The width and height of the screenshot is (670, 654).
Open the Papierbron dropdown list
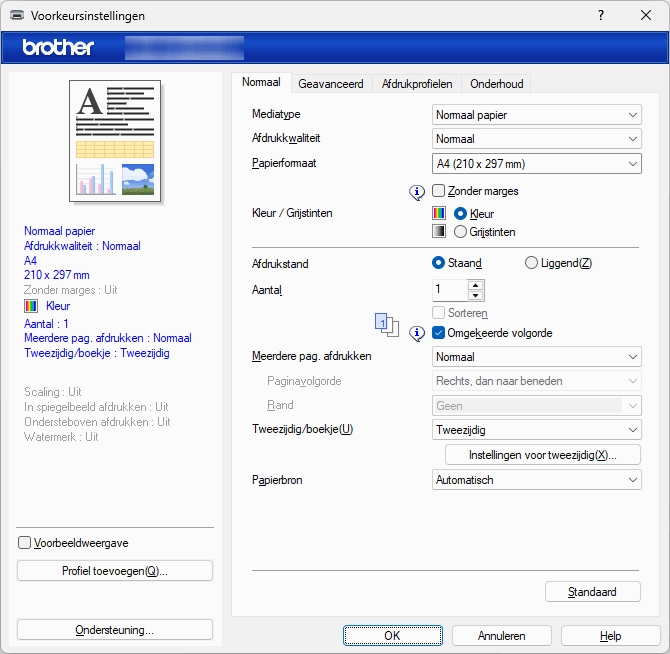(536, 480)
